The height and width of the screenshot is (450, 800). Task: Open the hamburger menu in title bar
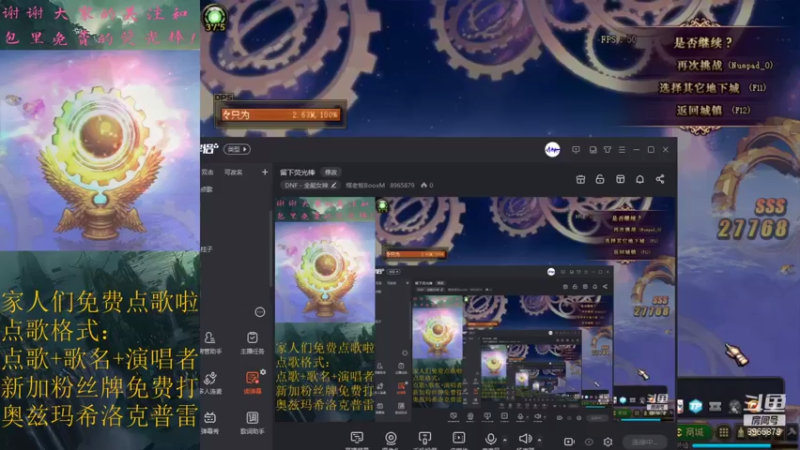[x=622, y=149]
